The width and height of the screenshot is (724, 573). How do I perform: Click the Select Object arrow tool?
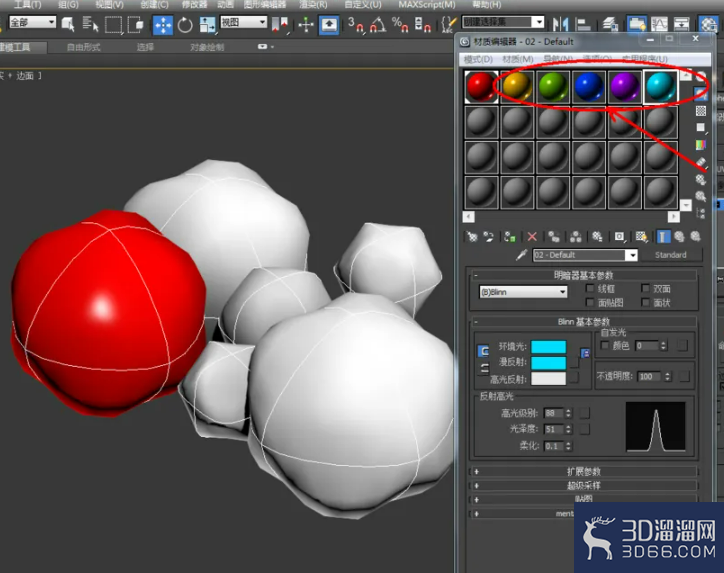pos(68,24)
